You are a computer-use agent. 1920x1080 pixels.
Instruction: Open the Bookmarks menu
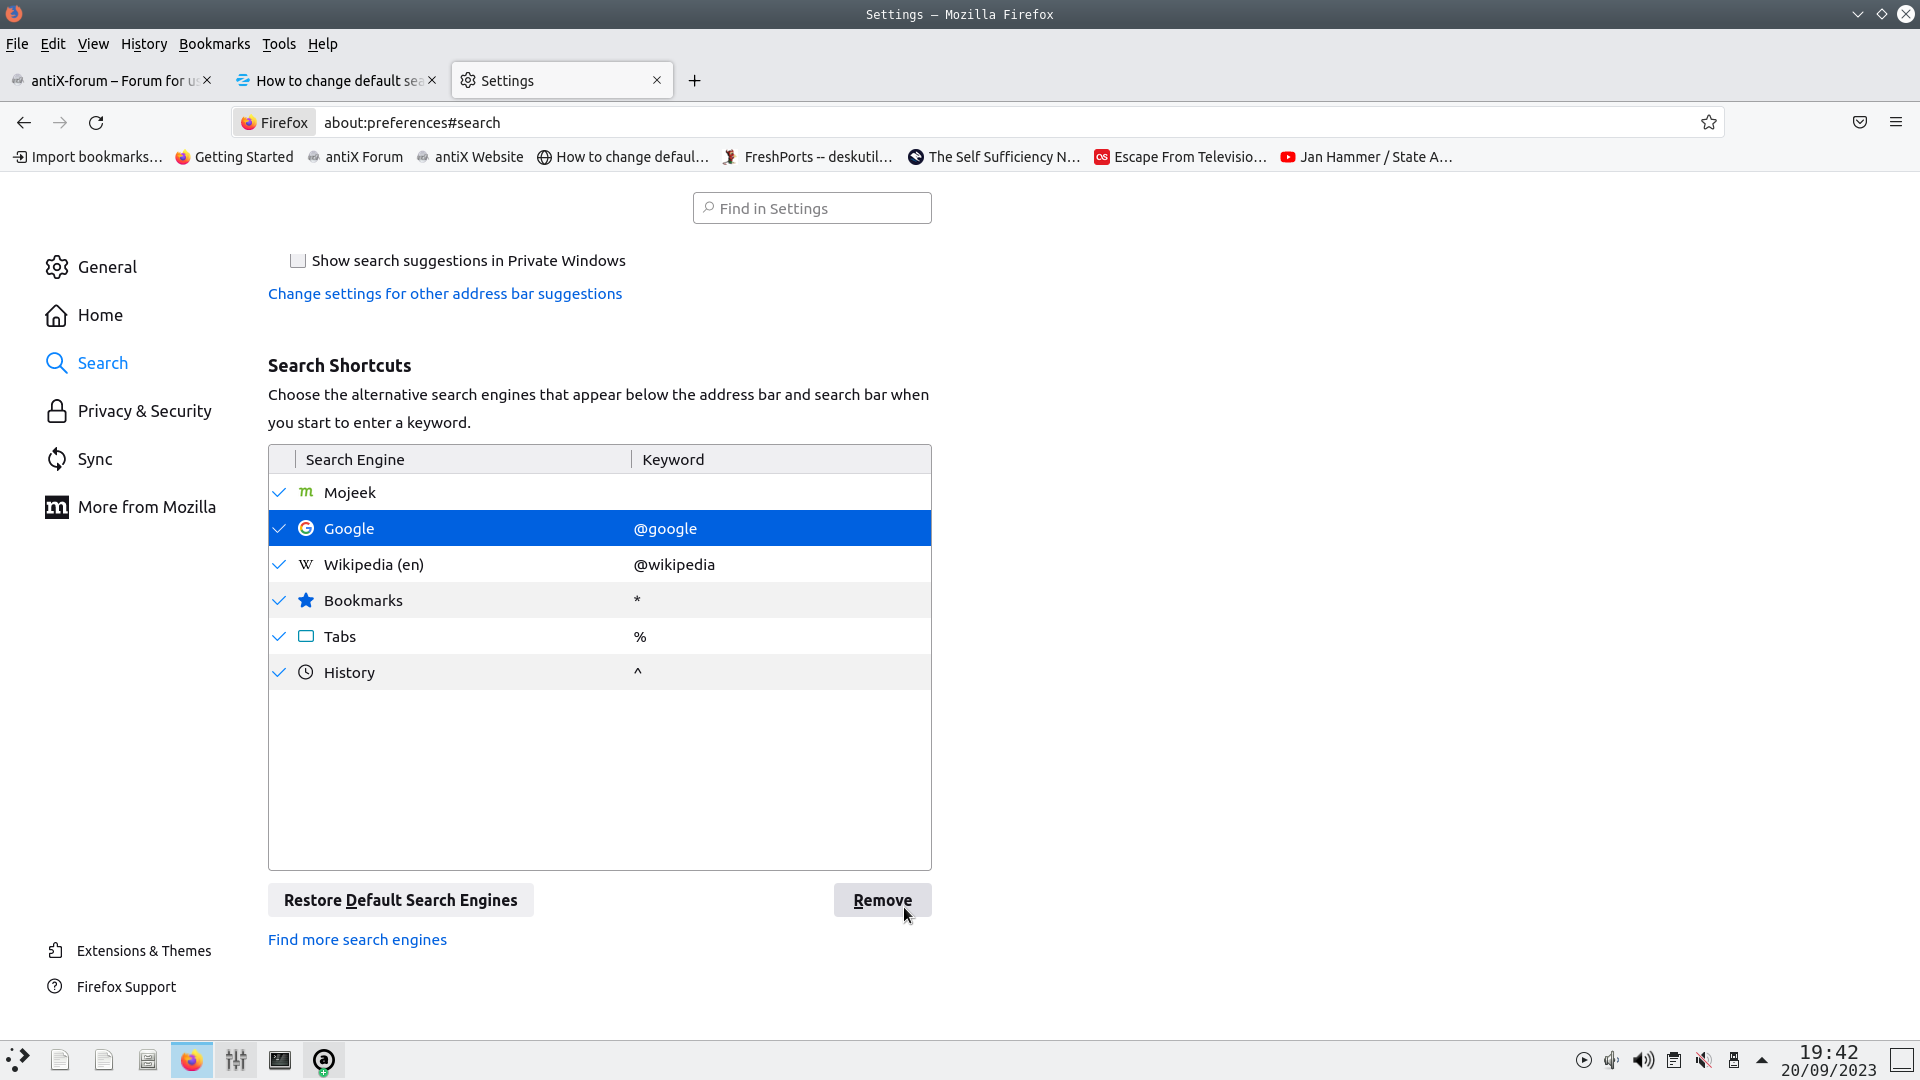(x=214, y=44)
